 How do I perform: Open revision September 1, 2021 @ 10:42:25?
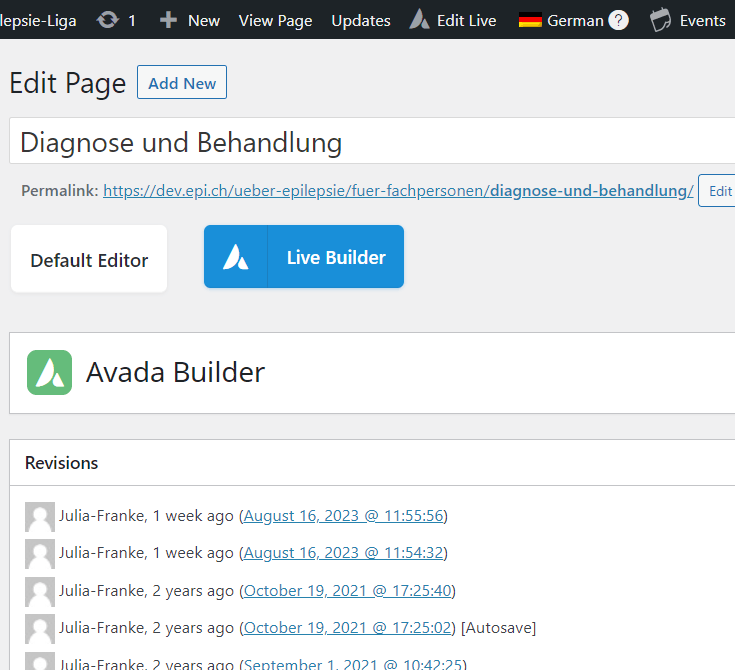(353, 664)
